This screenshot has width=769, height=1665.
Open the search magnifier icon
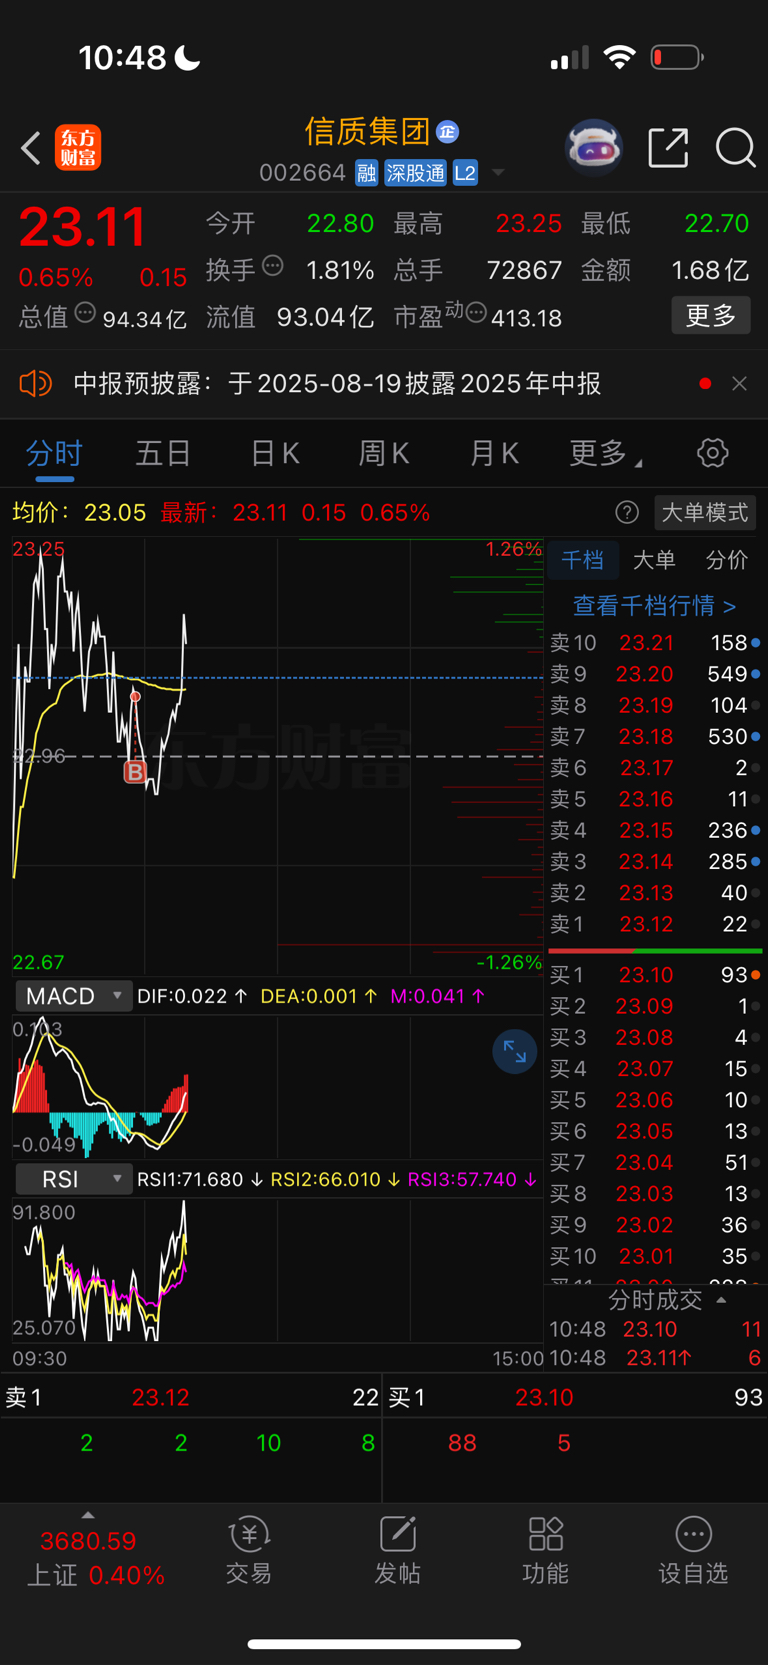coord(735,148)
